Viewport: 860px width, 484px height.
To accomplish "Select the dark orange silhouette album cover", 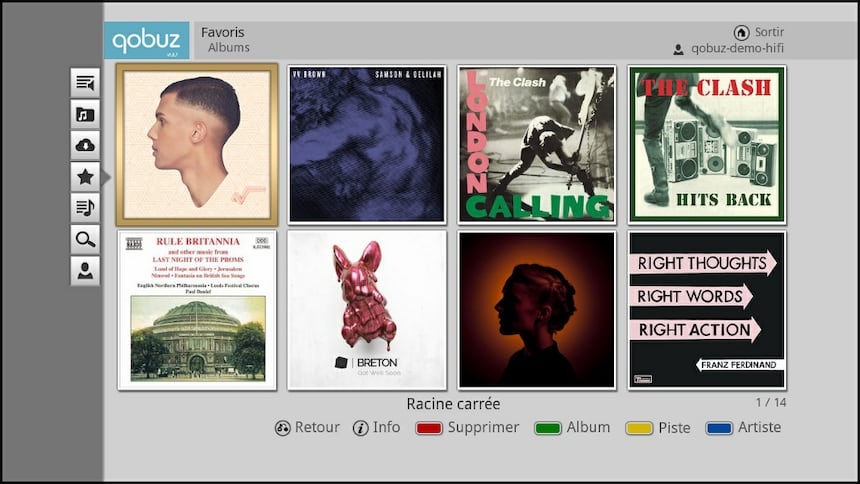I will 537,311.
